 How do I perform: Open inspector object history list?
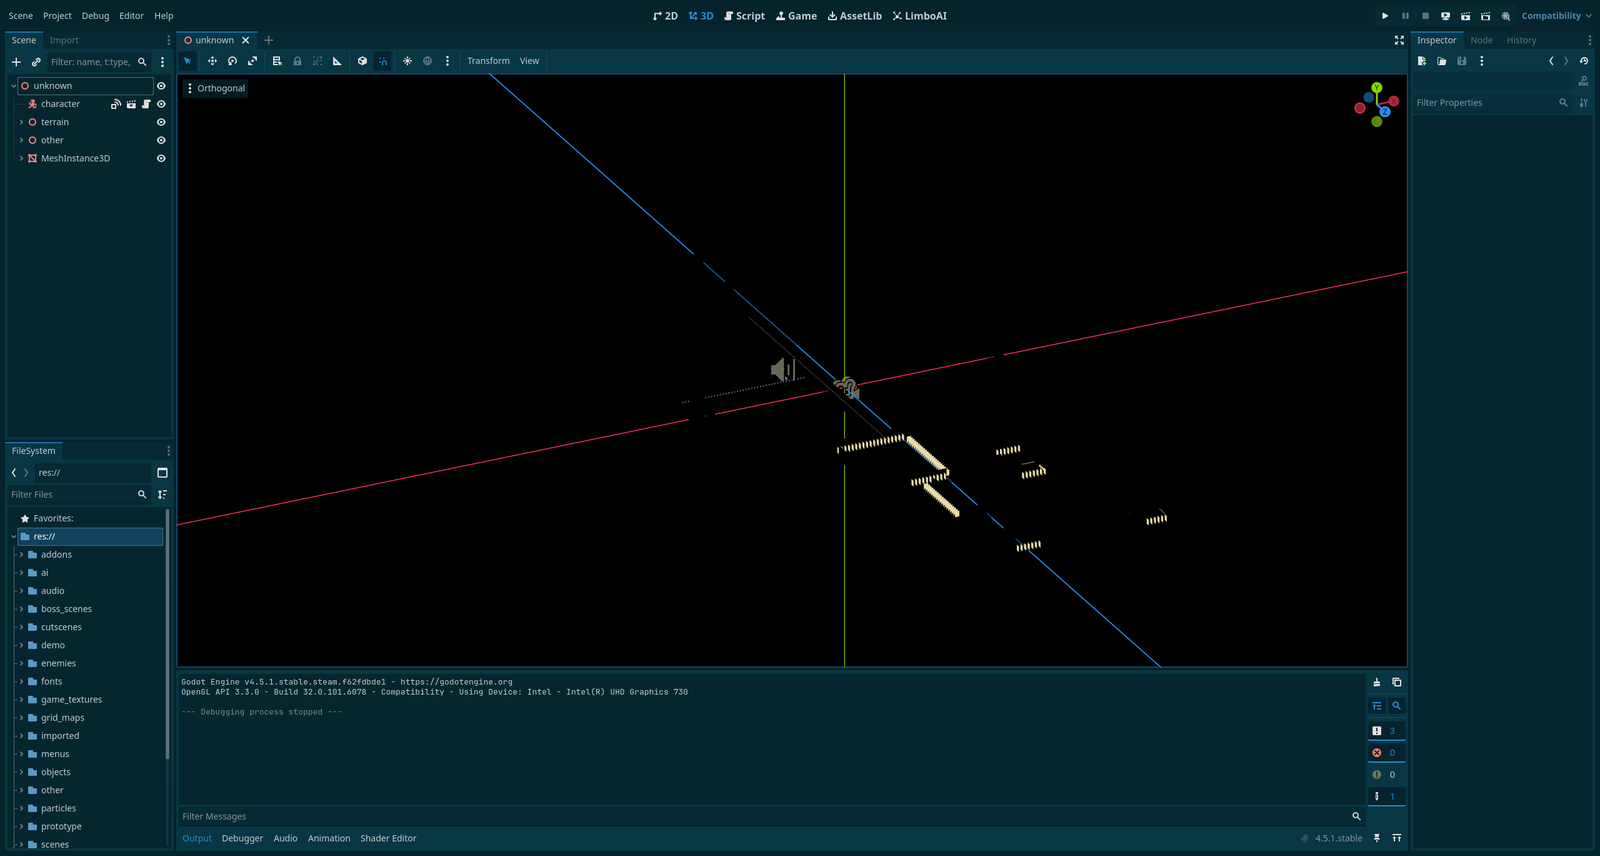coord(1583,61)
